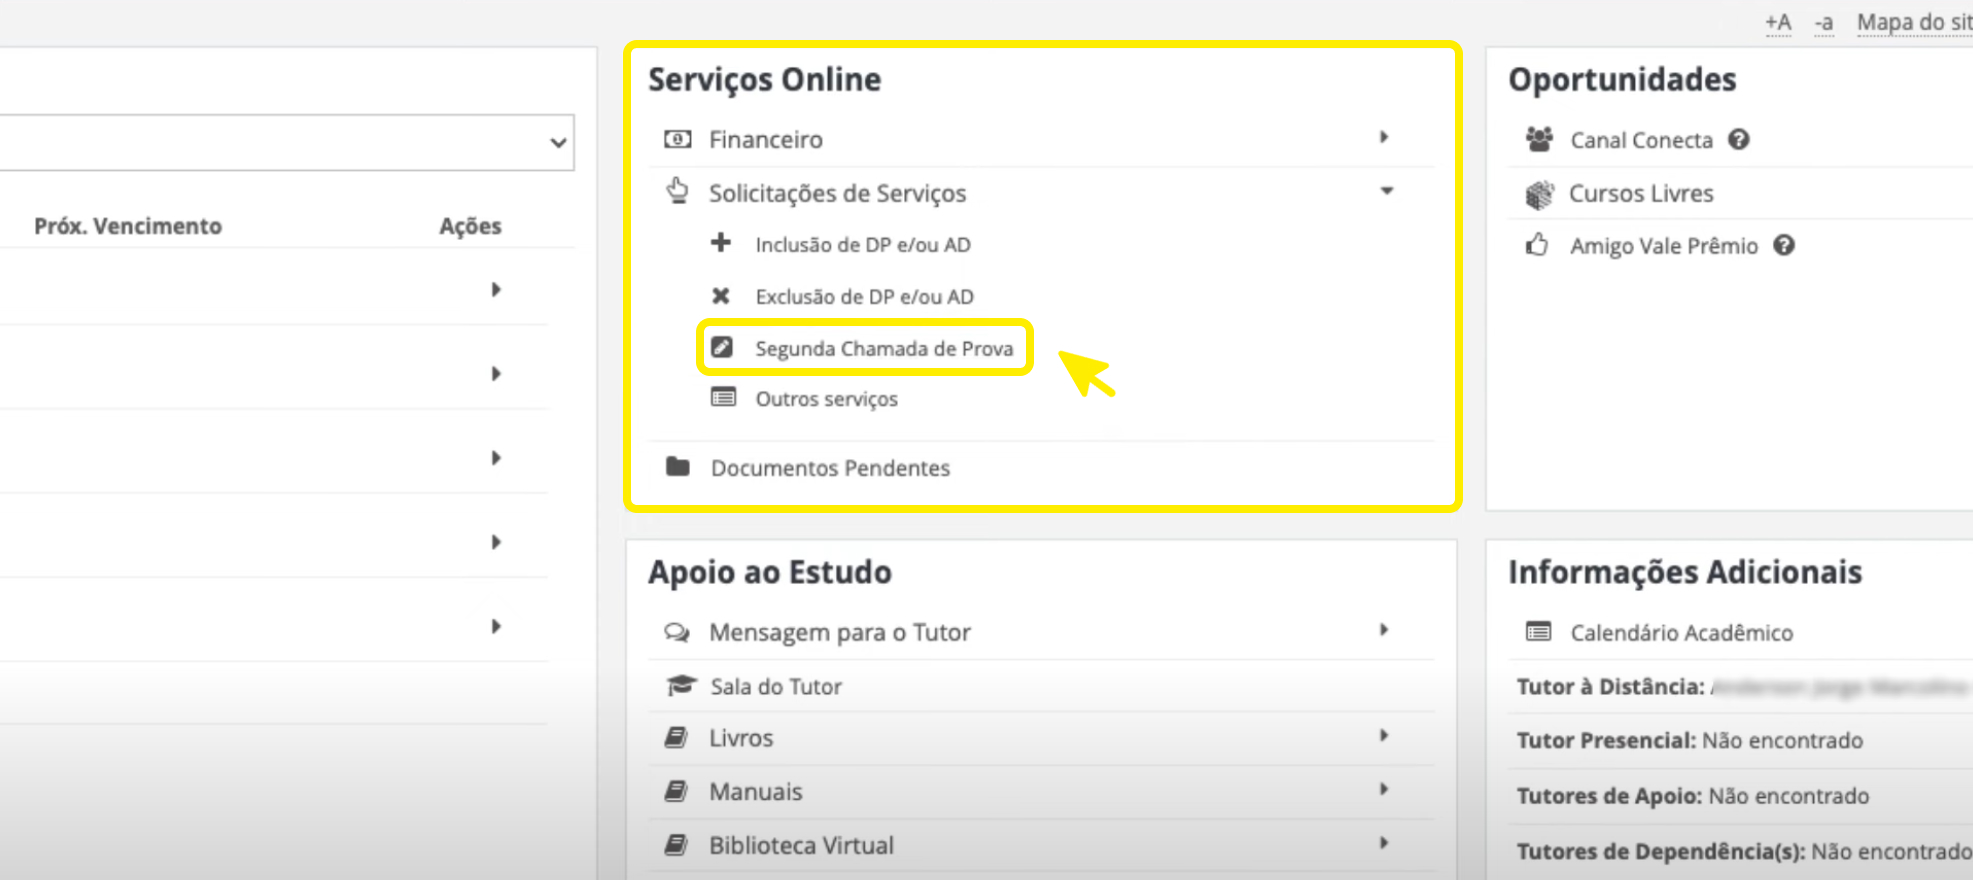This screenshot has height=880, width=1973.
Task: Click the Canal Conecta help question icon
Action: point(1739,140)
